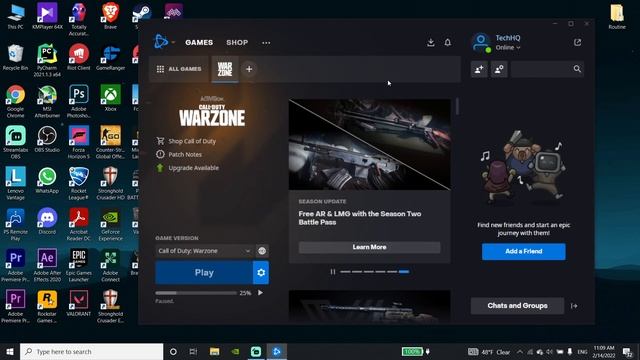Select the Discord desktop icon
Viewport: 640px width, 360px height.
pyautogui.click(x=47, y=221)
